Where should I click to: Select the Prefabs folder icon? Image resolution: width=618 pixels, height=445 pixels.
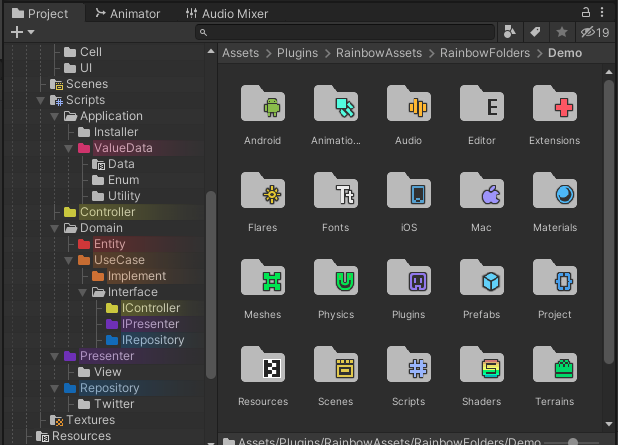click(x=482, y=280)
